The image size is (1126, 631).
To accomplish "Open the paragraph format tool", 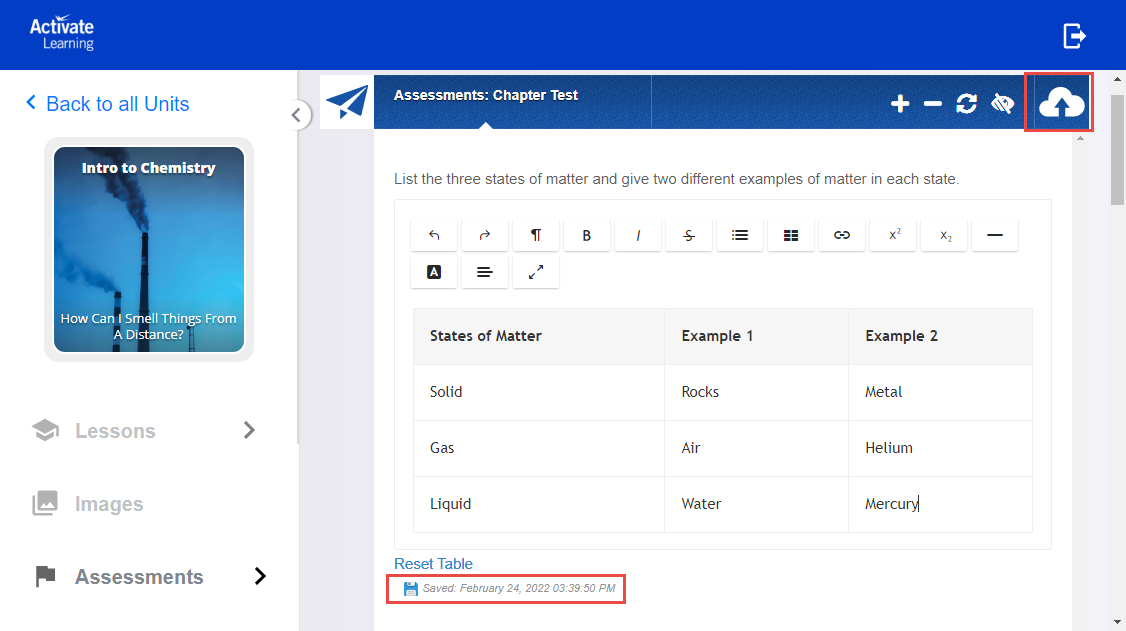I will click(536, 235).
